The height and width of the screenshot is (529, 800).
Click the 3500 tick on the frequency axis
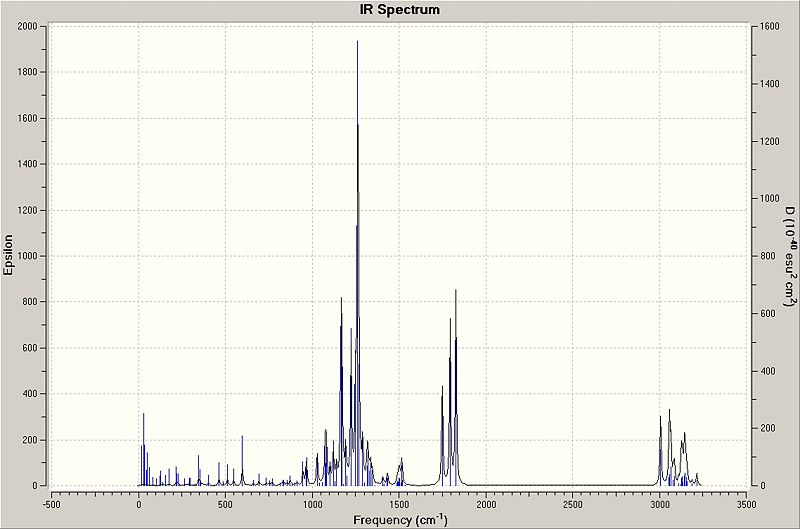tap(746, 505)
